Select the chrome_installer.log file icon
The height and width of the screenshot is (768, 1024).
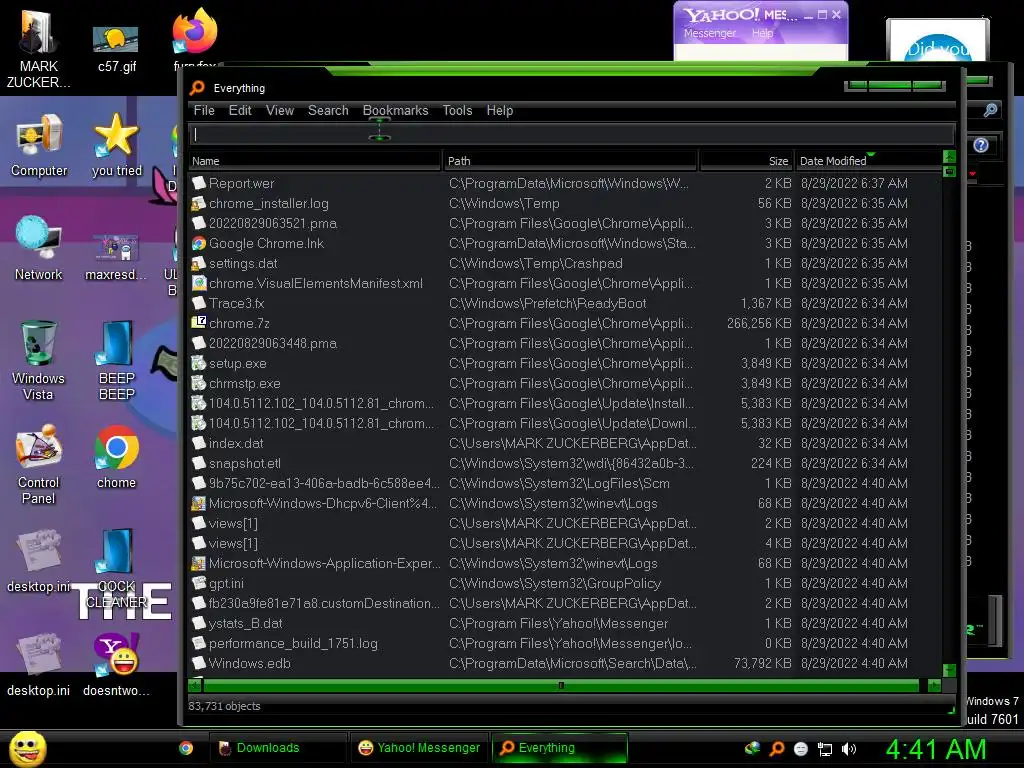(199, 204)
